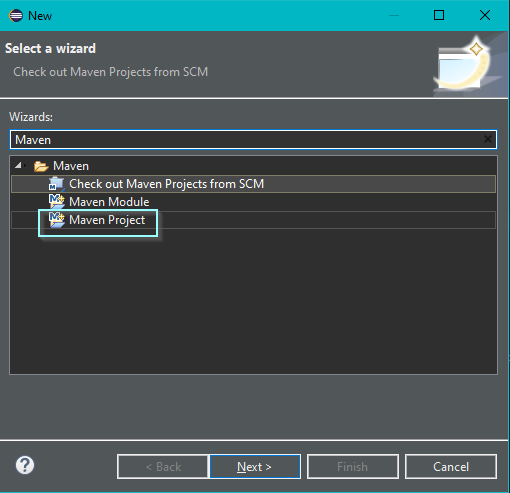Screen dimensions: 510x493
Task: Click the Maven Module wizard icon
Action: click(x=56, y=202)
